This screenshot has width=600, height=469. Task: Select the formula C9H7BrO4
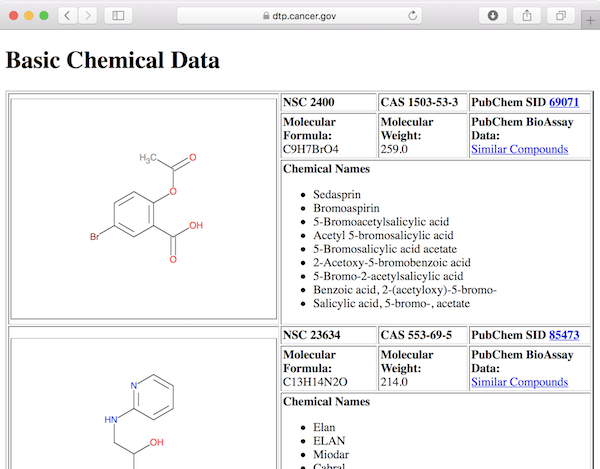pos(311,149)
